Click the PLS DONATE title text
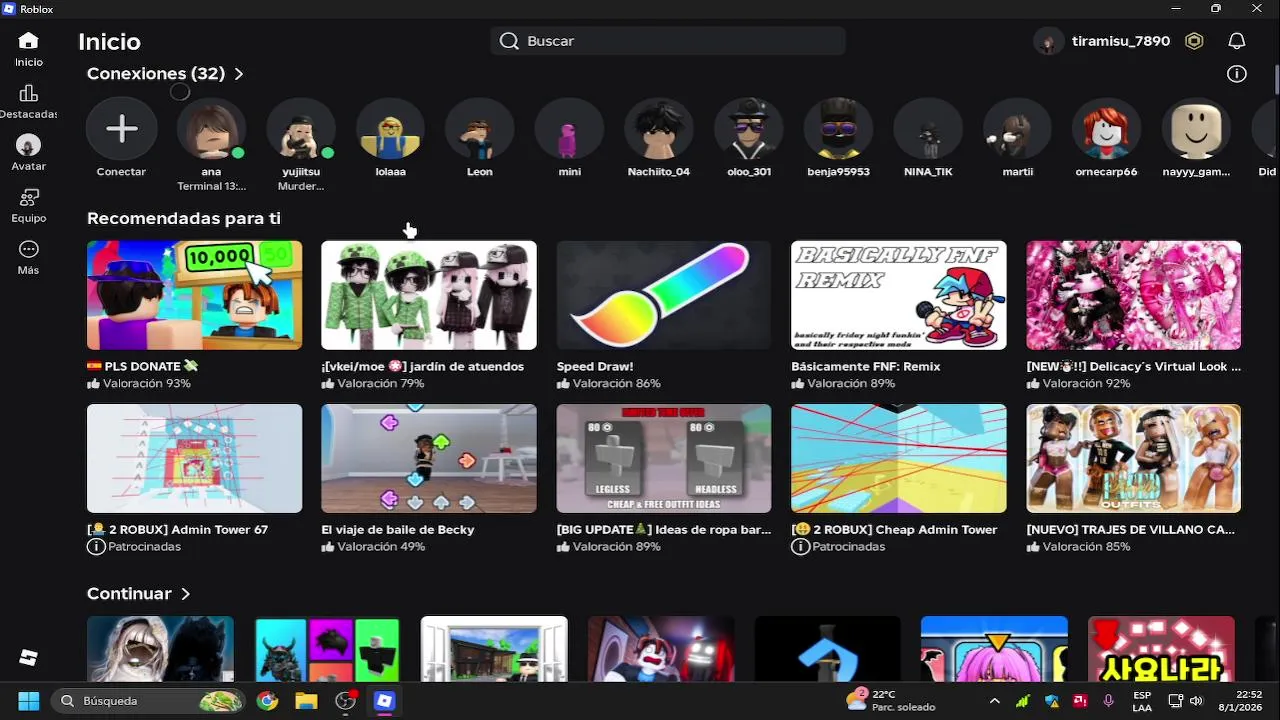 [143, 366]
